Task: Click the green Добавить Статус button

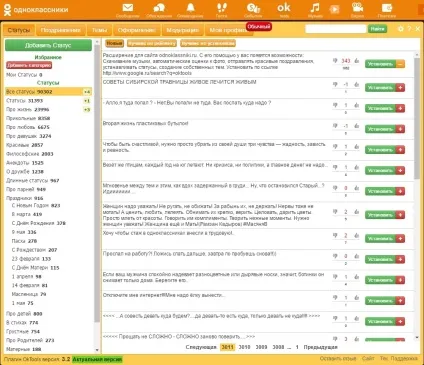Action: (x=48, y=45)
